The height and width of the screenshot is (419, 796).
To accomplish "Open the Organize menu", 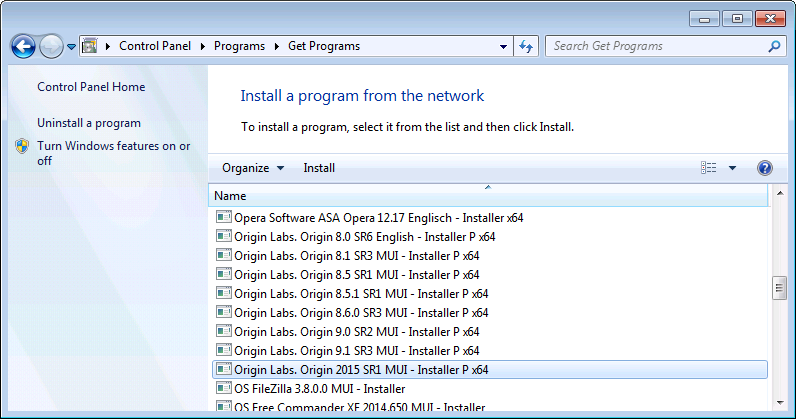I will (x=253, y=168).
